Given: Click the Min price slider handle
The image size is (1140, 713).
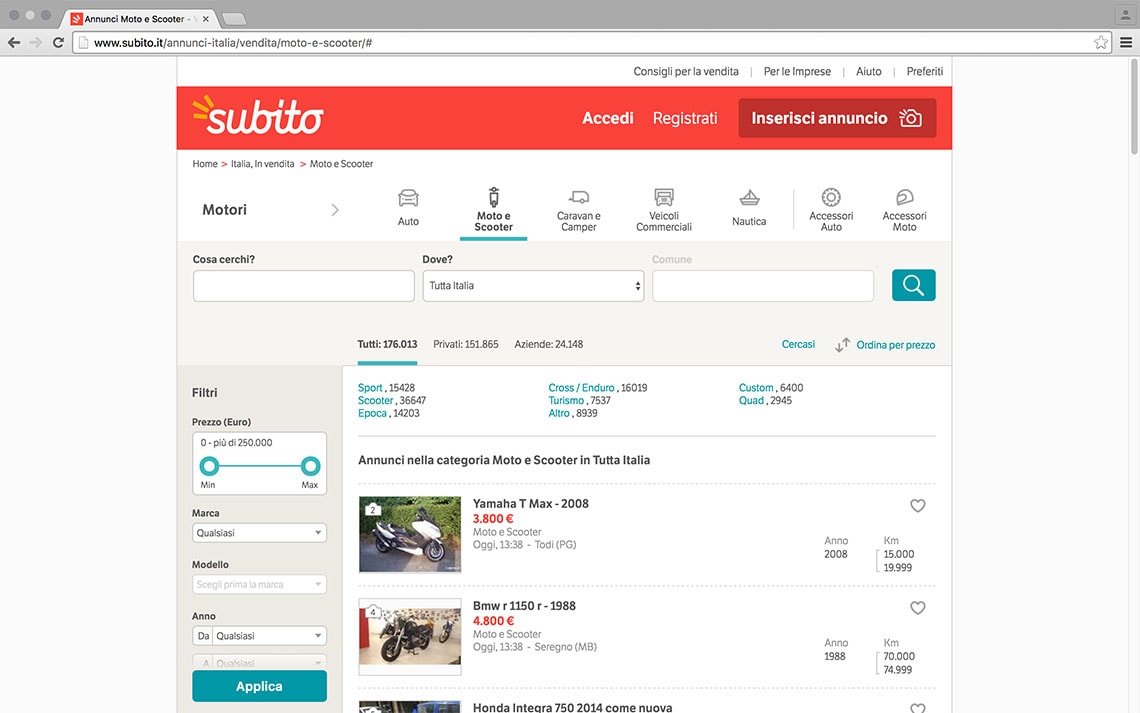Looking at the screenshot, I should [209, 466].
